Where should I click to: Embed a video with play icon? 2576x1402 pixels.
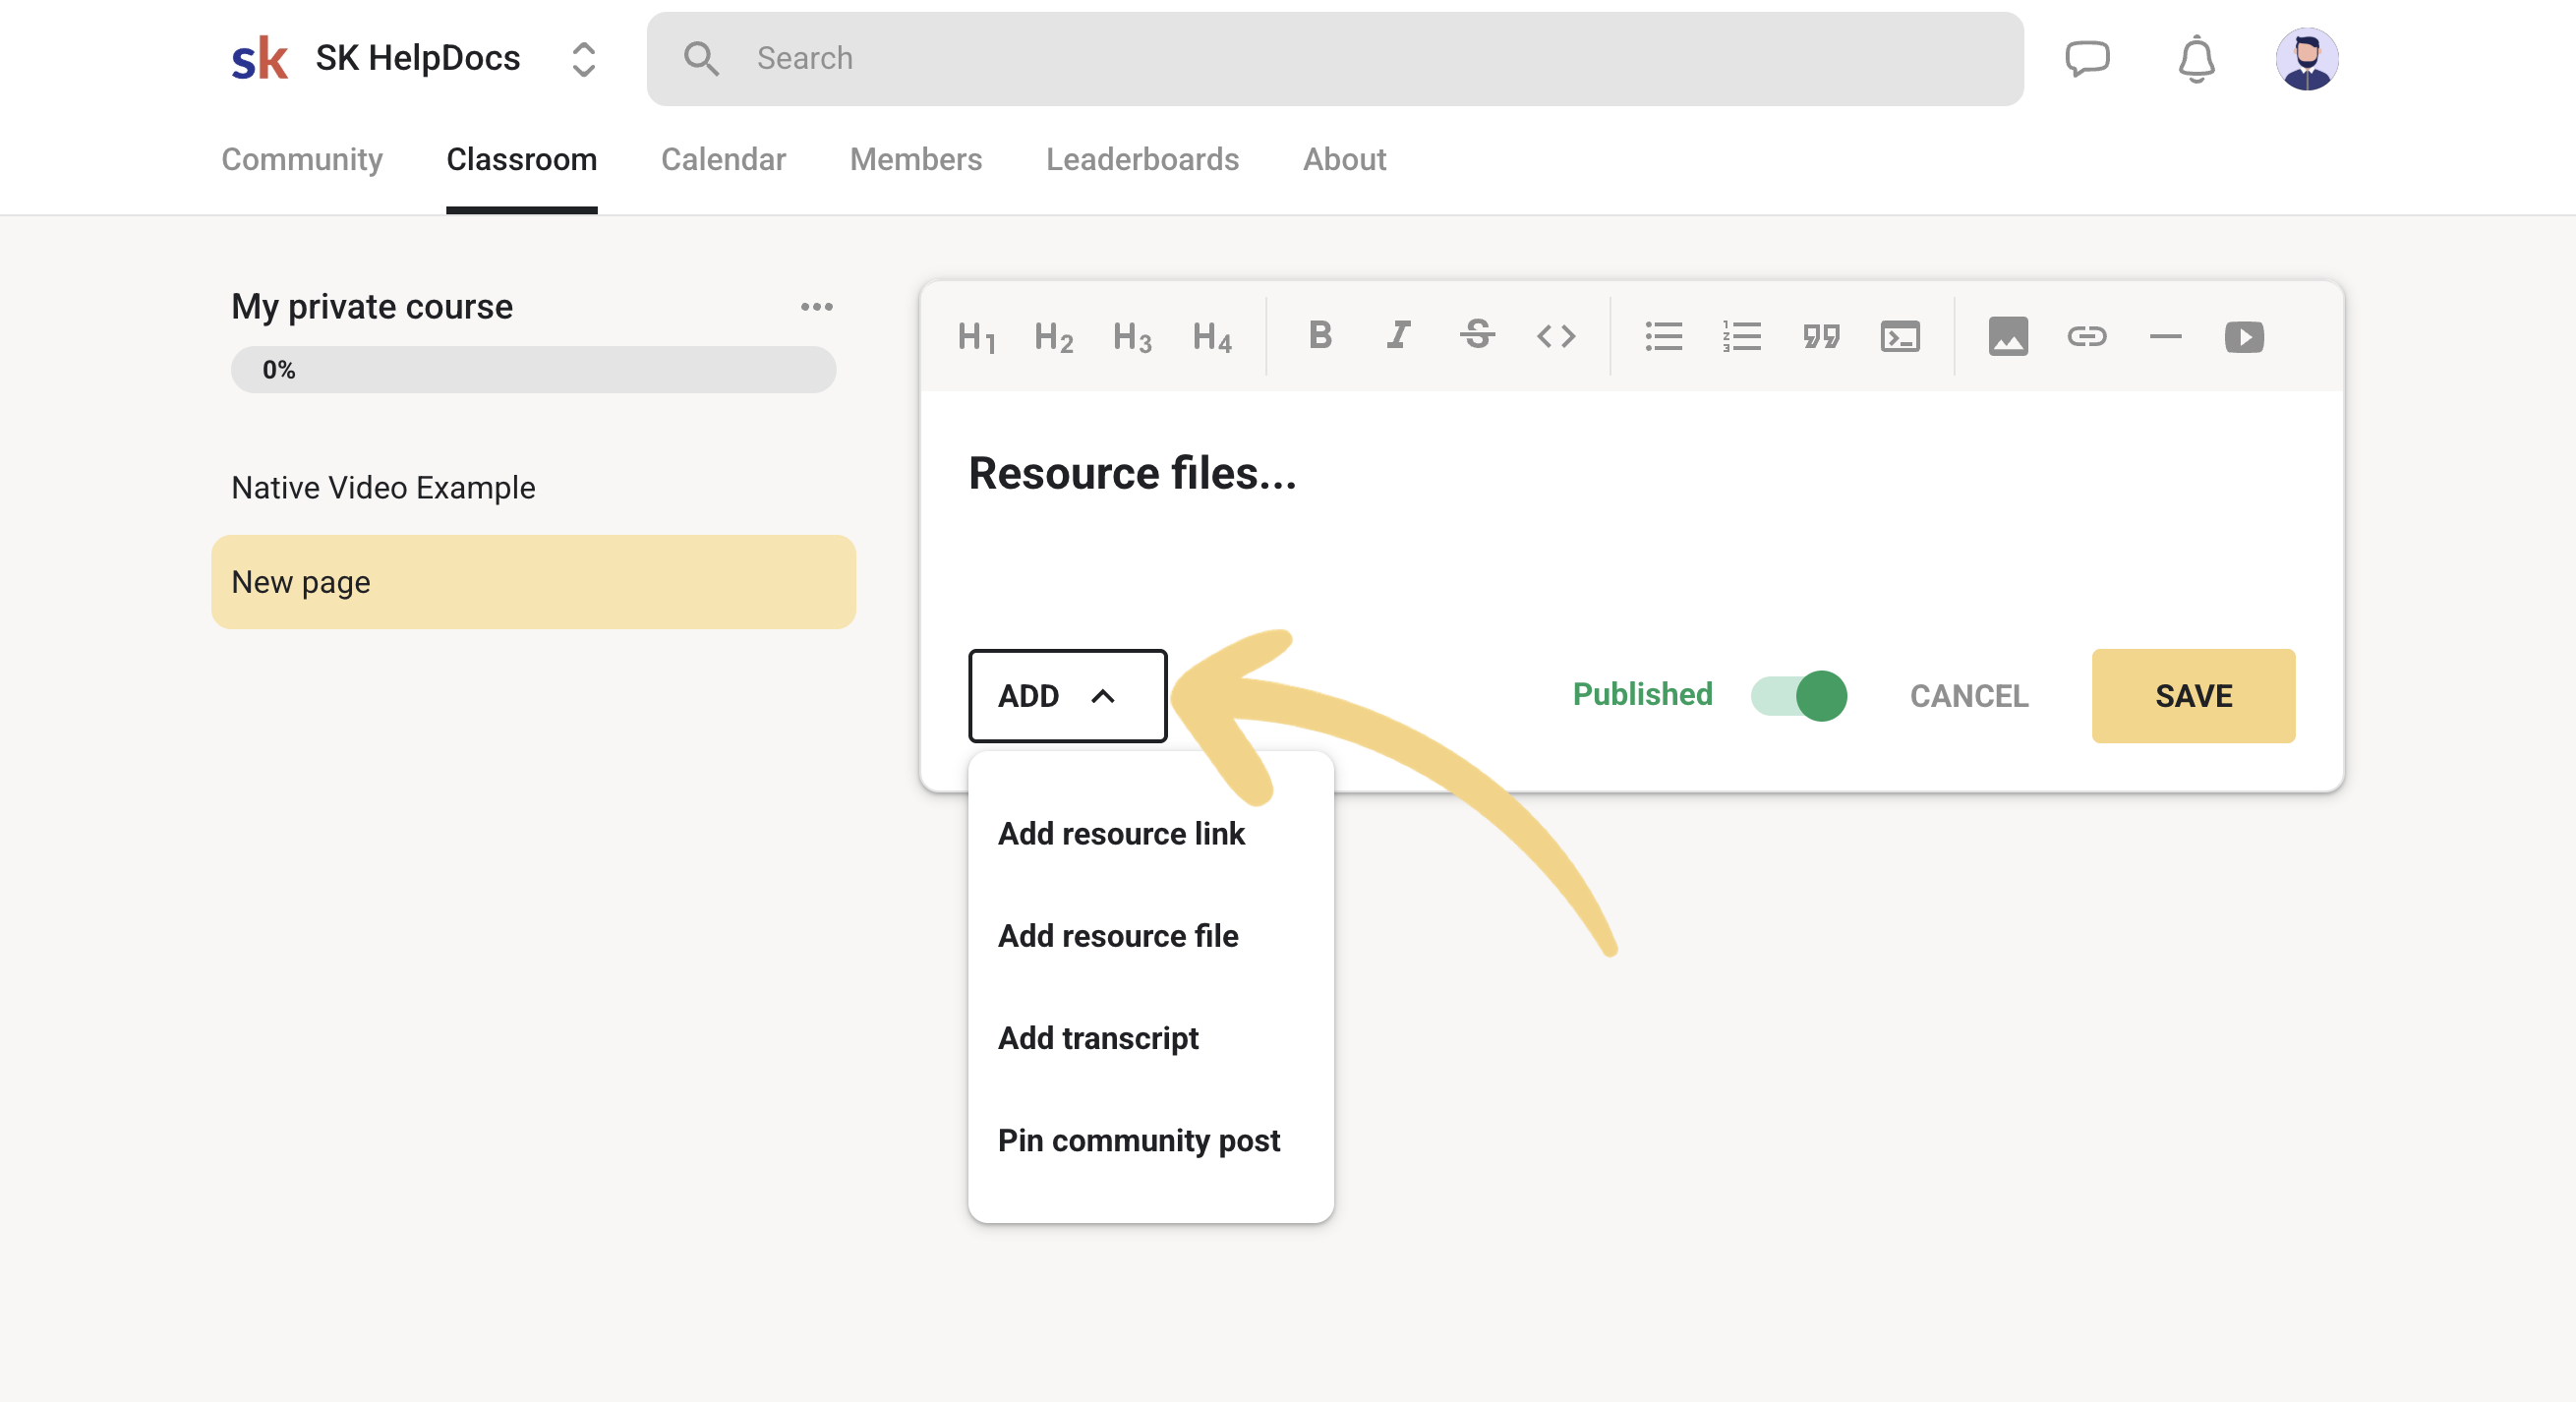[x=2243, y=336]
